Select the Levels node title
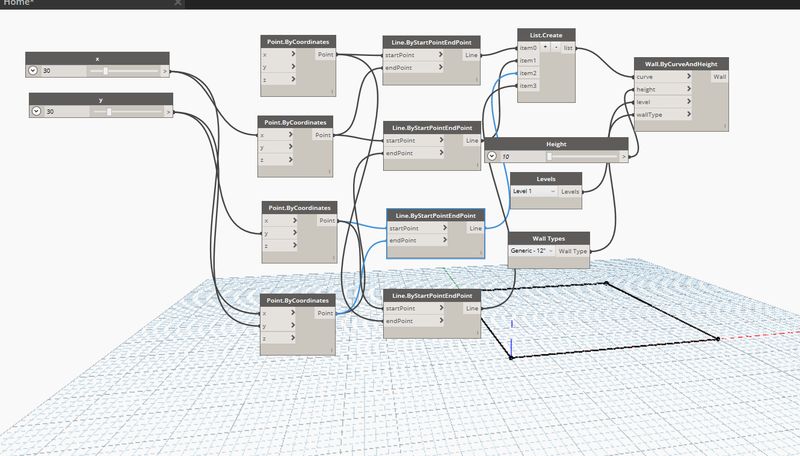Viewport: 800px width, 456px height. (x=546, y=179)
